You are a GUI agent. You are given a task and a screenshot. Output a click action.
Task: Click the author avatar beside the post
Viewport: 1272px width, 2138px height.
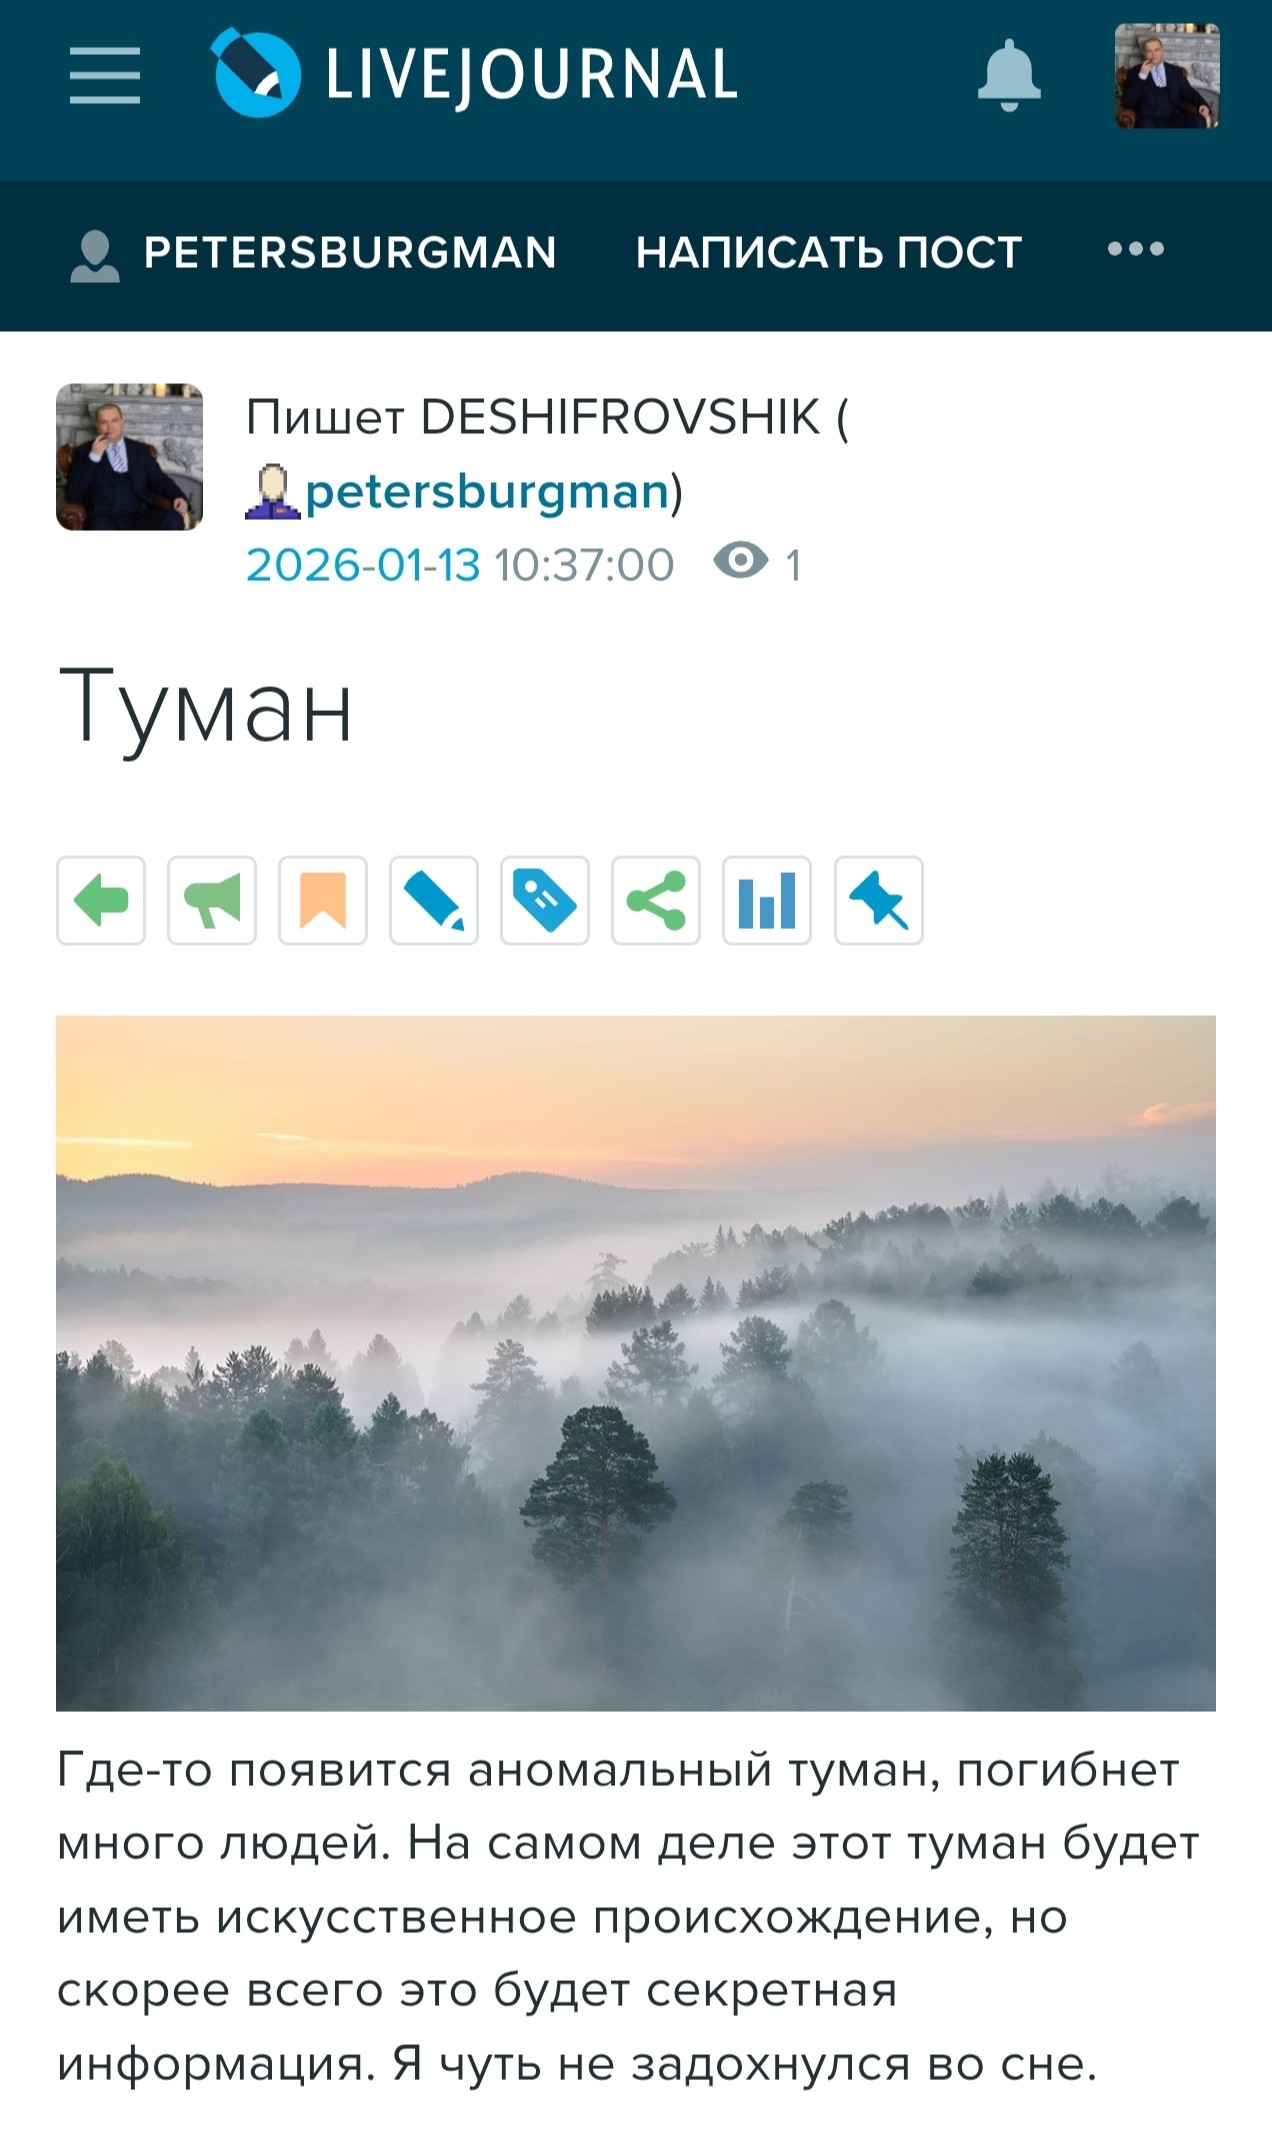coord(130,457)
